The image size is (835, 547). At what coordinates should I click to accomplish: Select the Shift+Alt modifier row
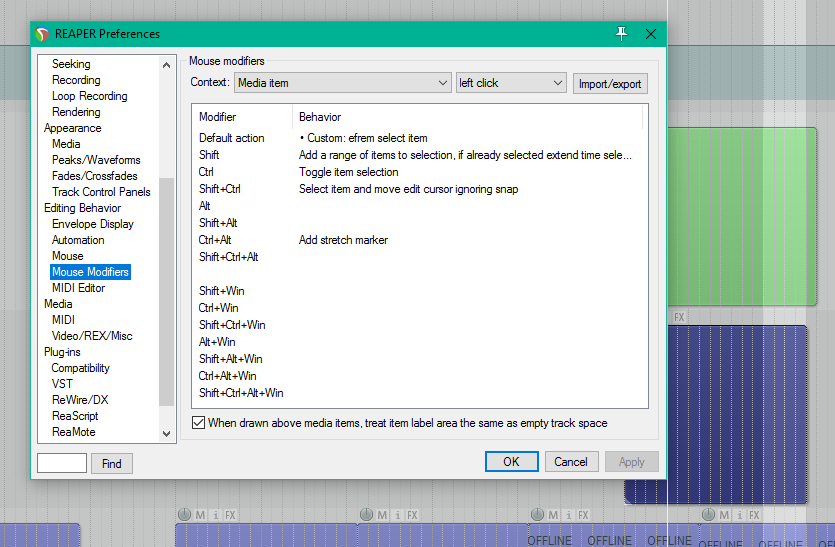[420, 223]
